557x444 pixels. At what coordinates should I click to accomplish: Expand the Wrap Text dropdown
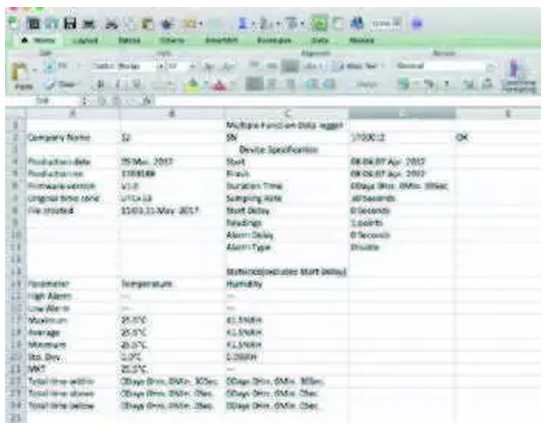pos(383,66)
